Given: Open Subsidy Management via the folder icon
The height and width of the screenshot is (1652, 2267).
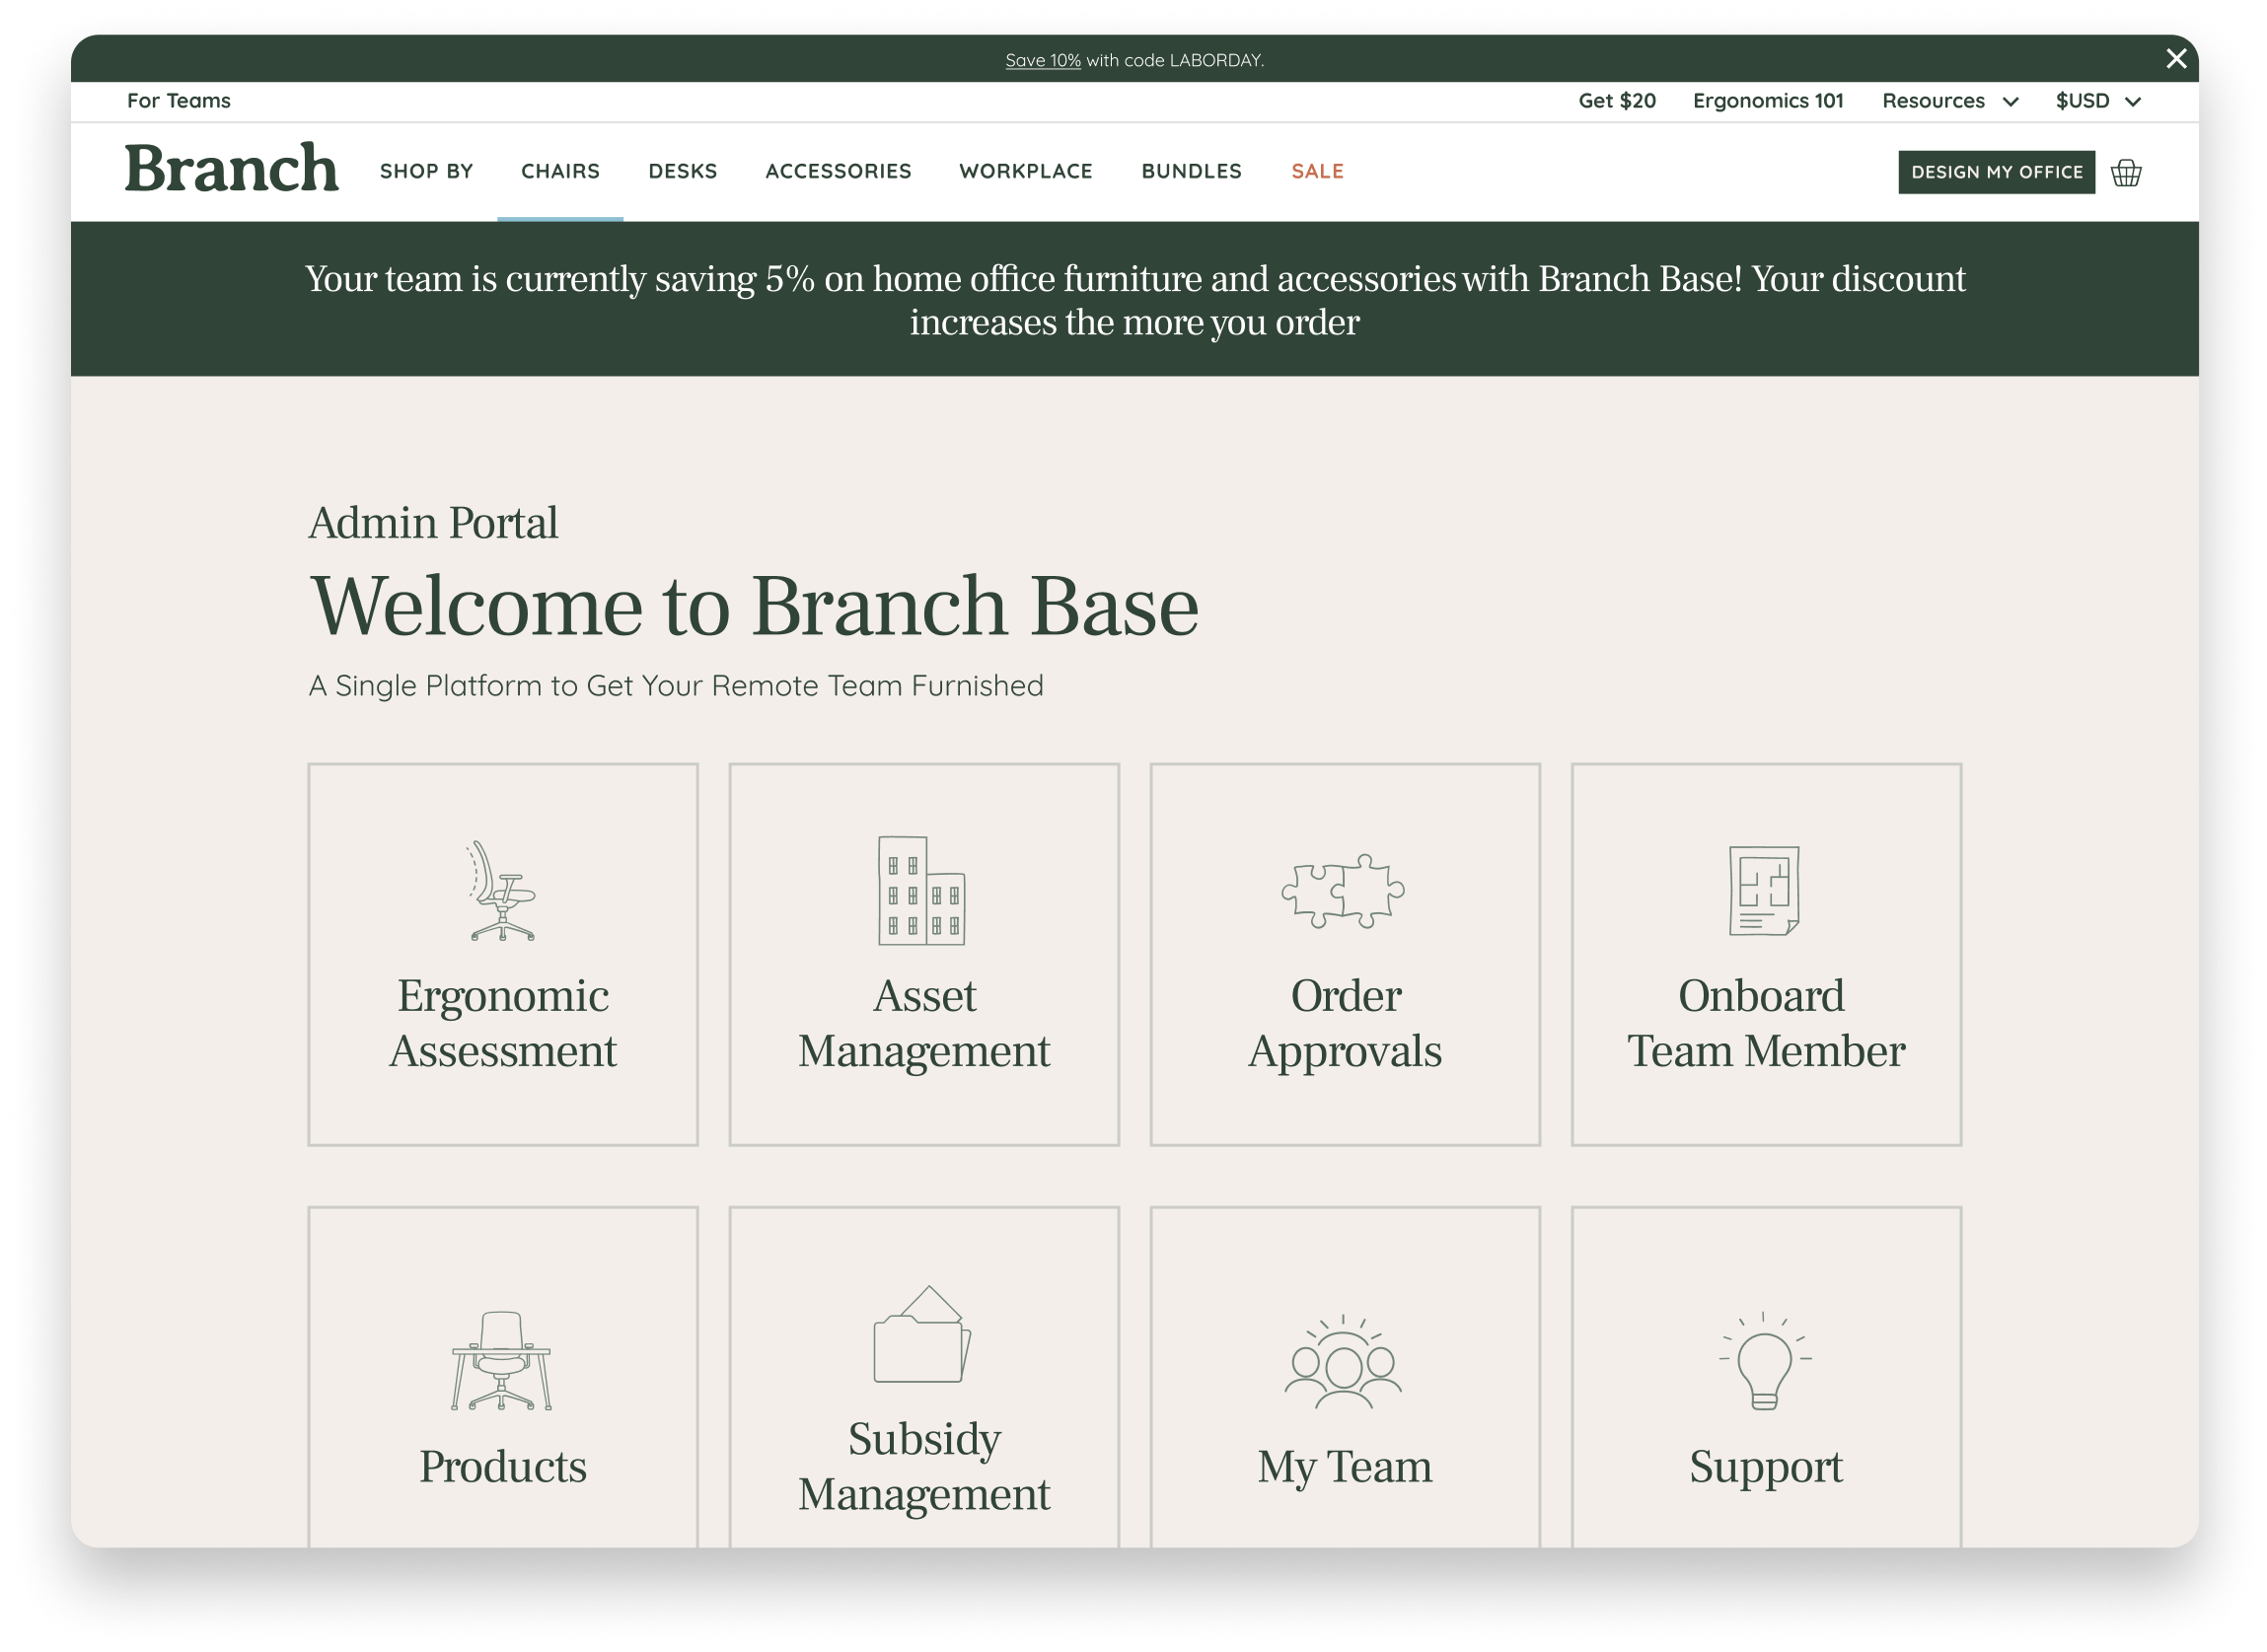Looking at the screenshot, I should point(922,1335).
